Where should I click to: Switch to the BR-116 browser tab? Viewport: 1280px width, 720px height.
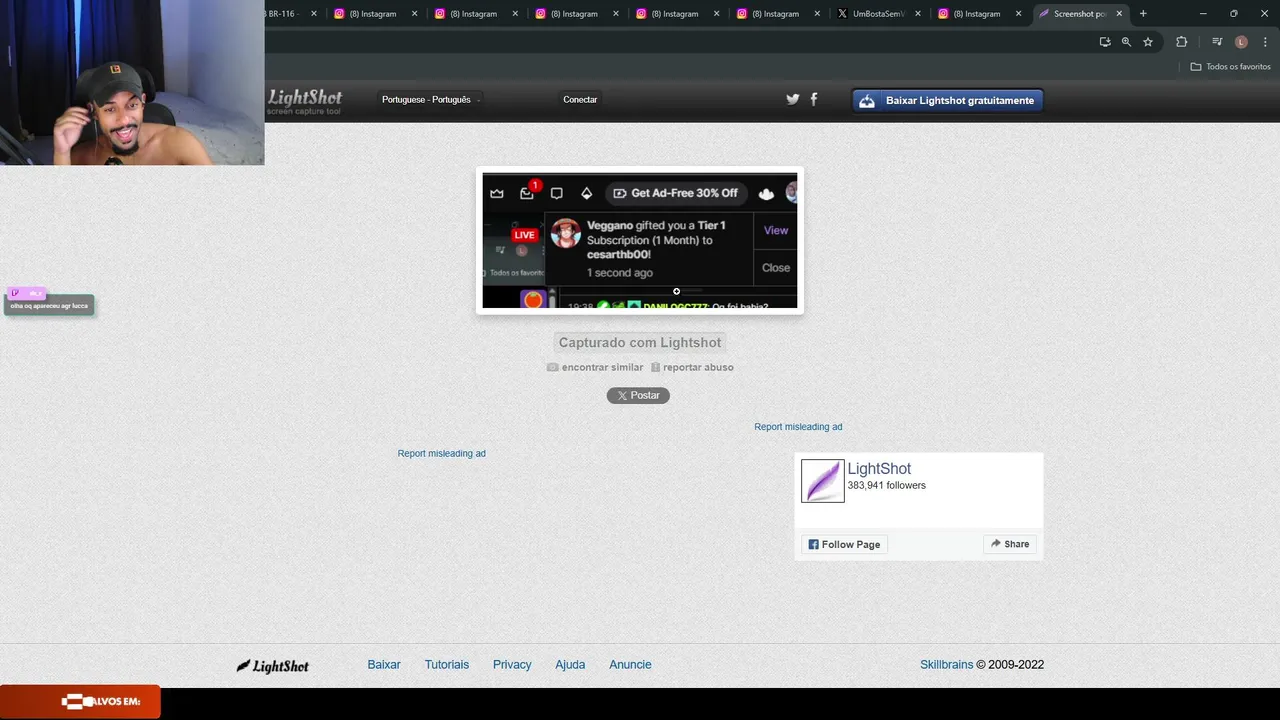pyautogui.click(x=283, y=14)
